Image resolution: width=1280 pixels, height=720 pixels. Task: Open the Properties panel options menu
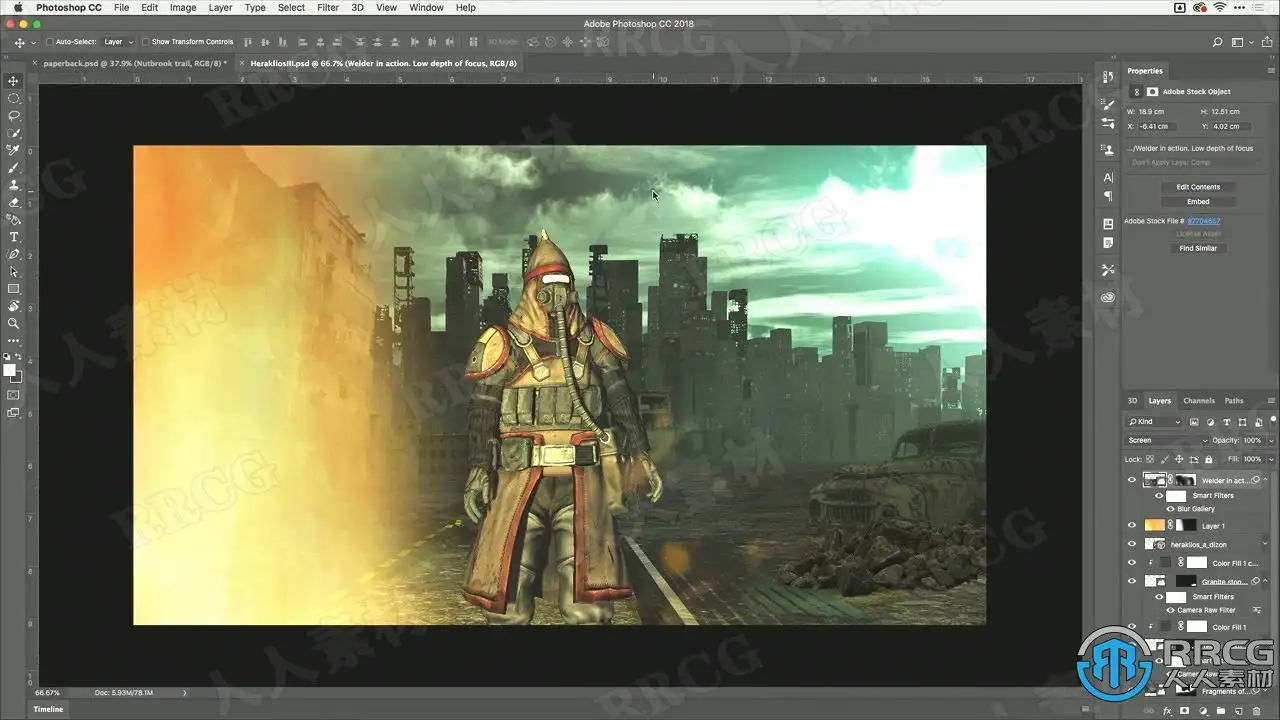pyautogui.click(x=1271, y=71)
